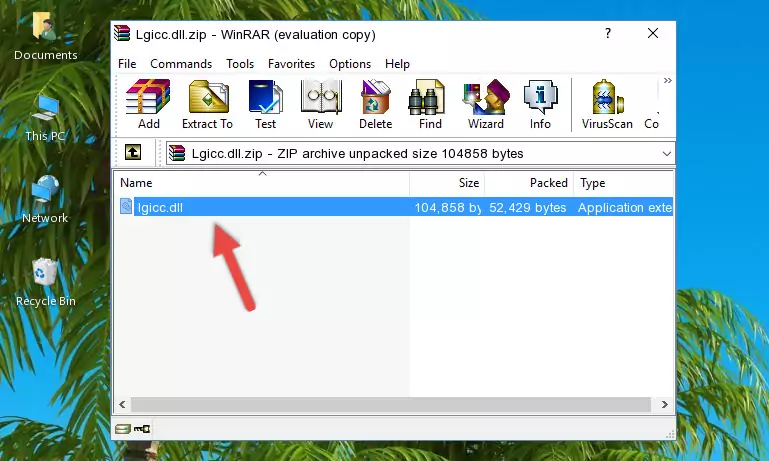Click the key password icon in status bar
This screenshot has width=769, height=461.
tap(142, 429)
